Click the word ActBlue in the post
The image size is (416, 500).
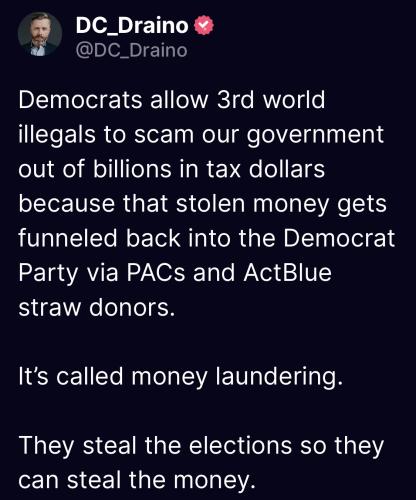[x=287, y=272]
